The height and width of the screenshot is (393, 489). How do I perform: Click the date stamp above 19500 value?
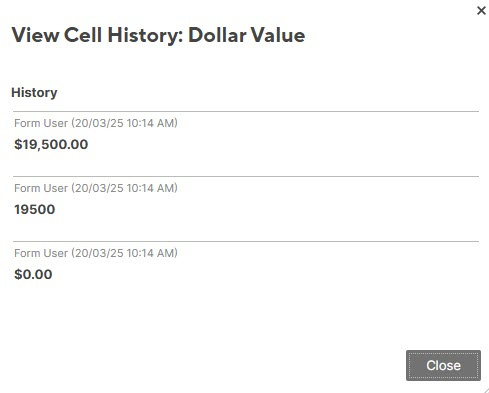[124, 188]
